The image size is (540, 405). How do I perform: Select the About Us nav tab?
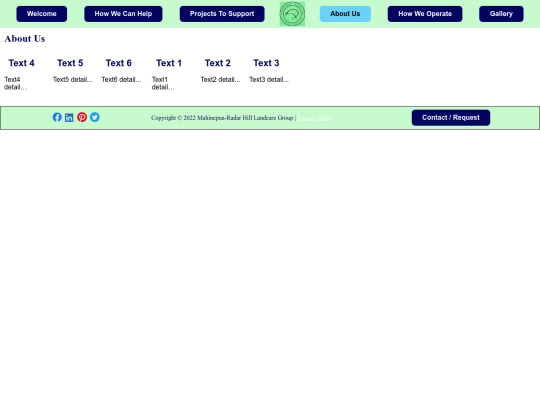(345, 14)
